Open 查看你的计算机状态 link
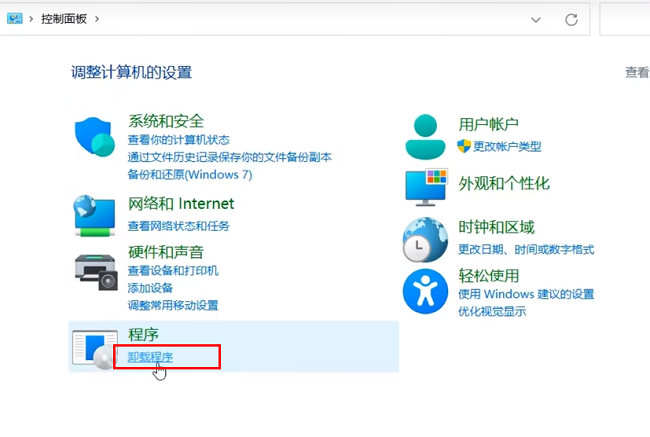 [x=179, y=140]
